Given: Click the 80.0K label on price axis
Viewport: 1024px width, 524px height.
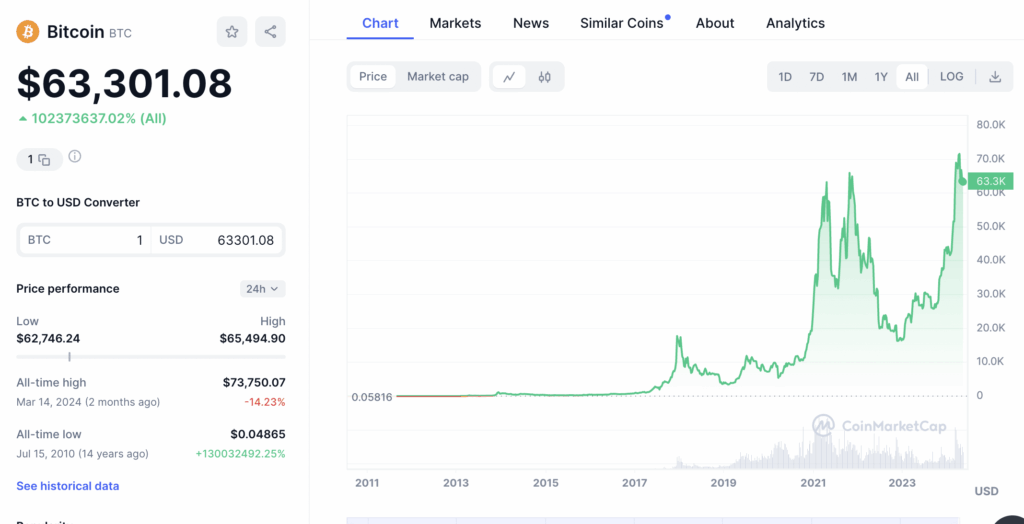Looking at the screenshot, I should click(x=991, y=124).
